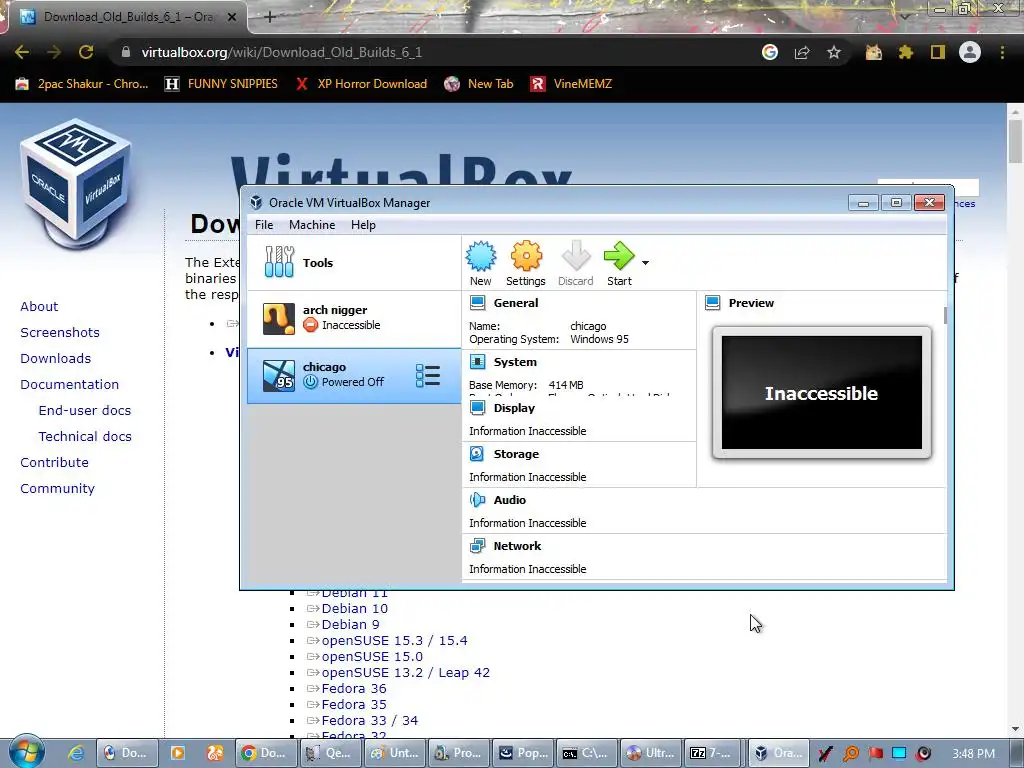Open the Documentation link

[x=70, y=385]
